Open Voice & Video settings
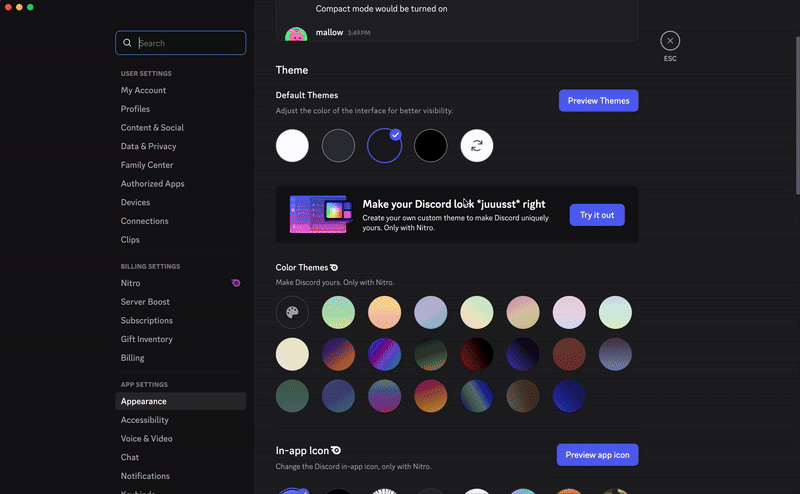800x494 pixels. pos(147,439)
